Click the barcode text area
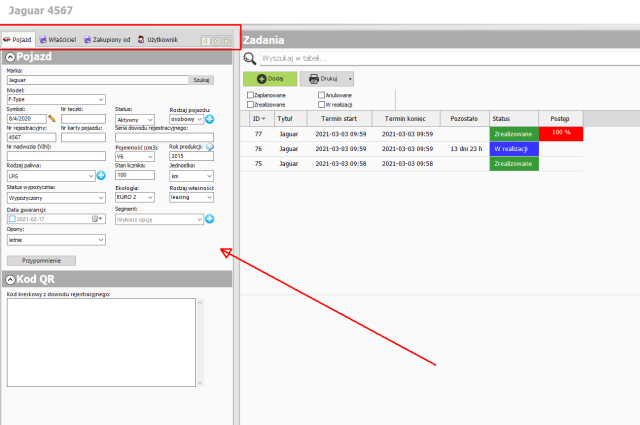640x425 pixels. [x=101, y=343]
